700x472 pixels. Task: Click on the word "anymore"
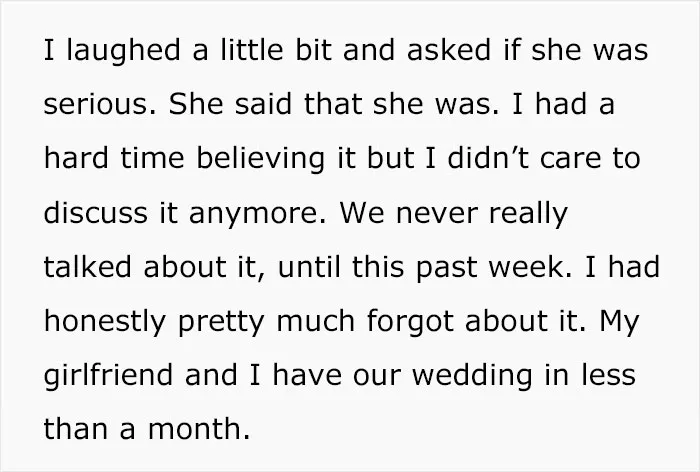coord(254,215)
